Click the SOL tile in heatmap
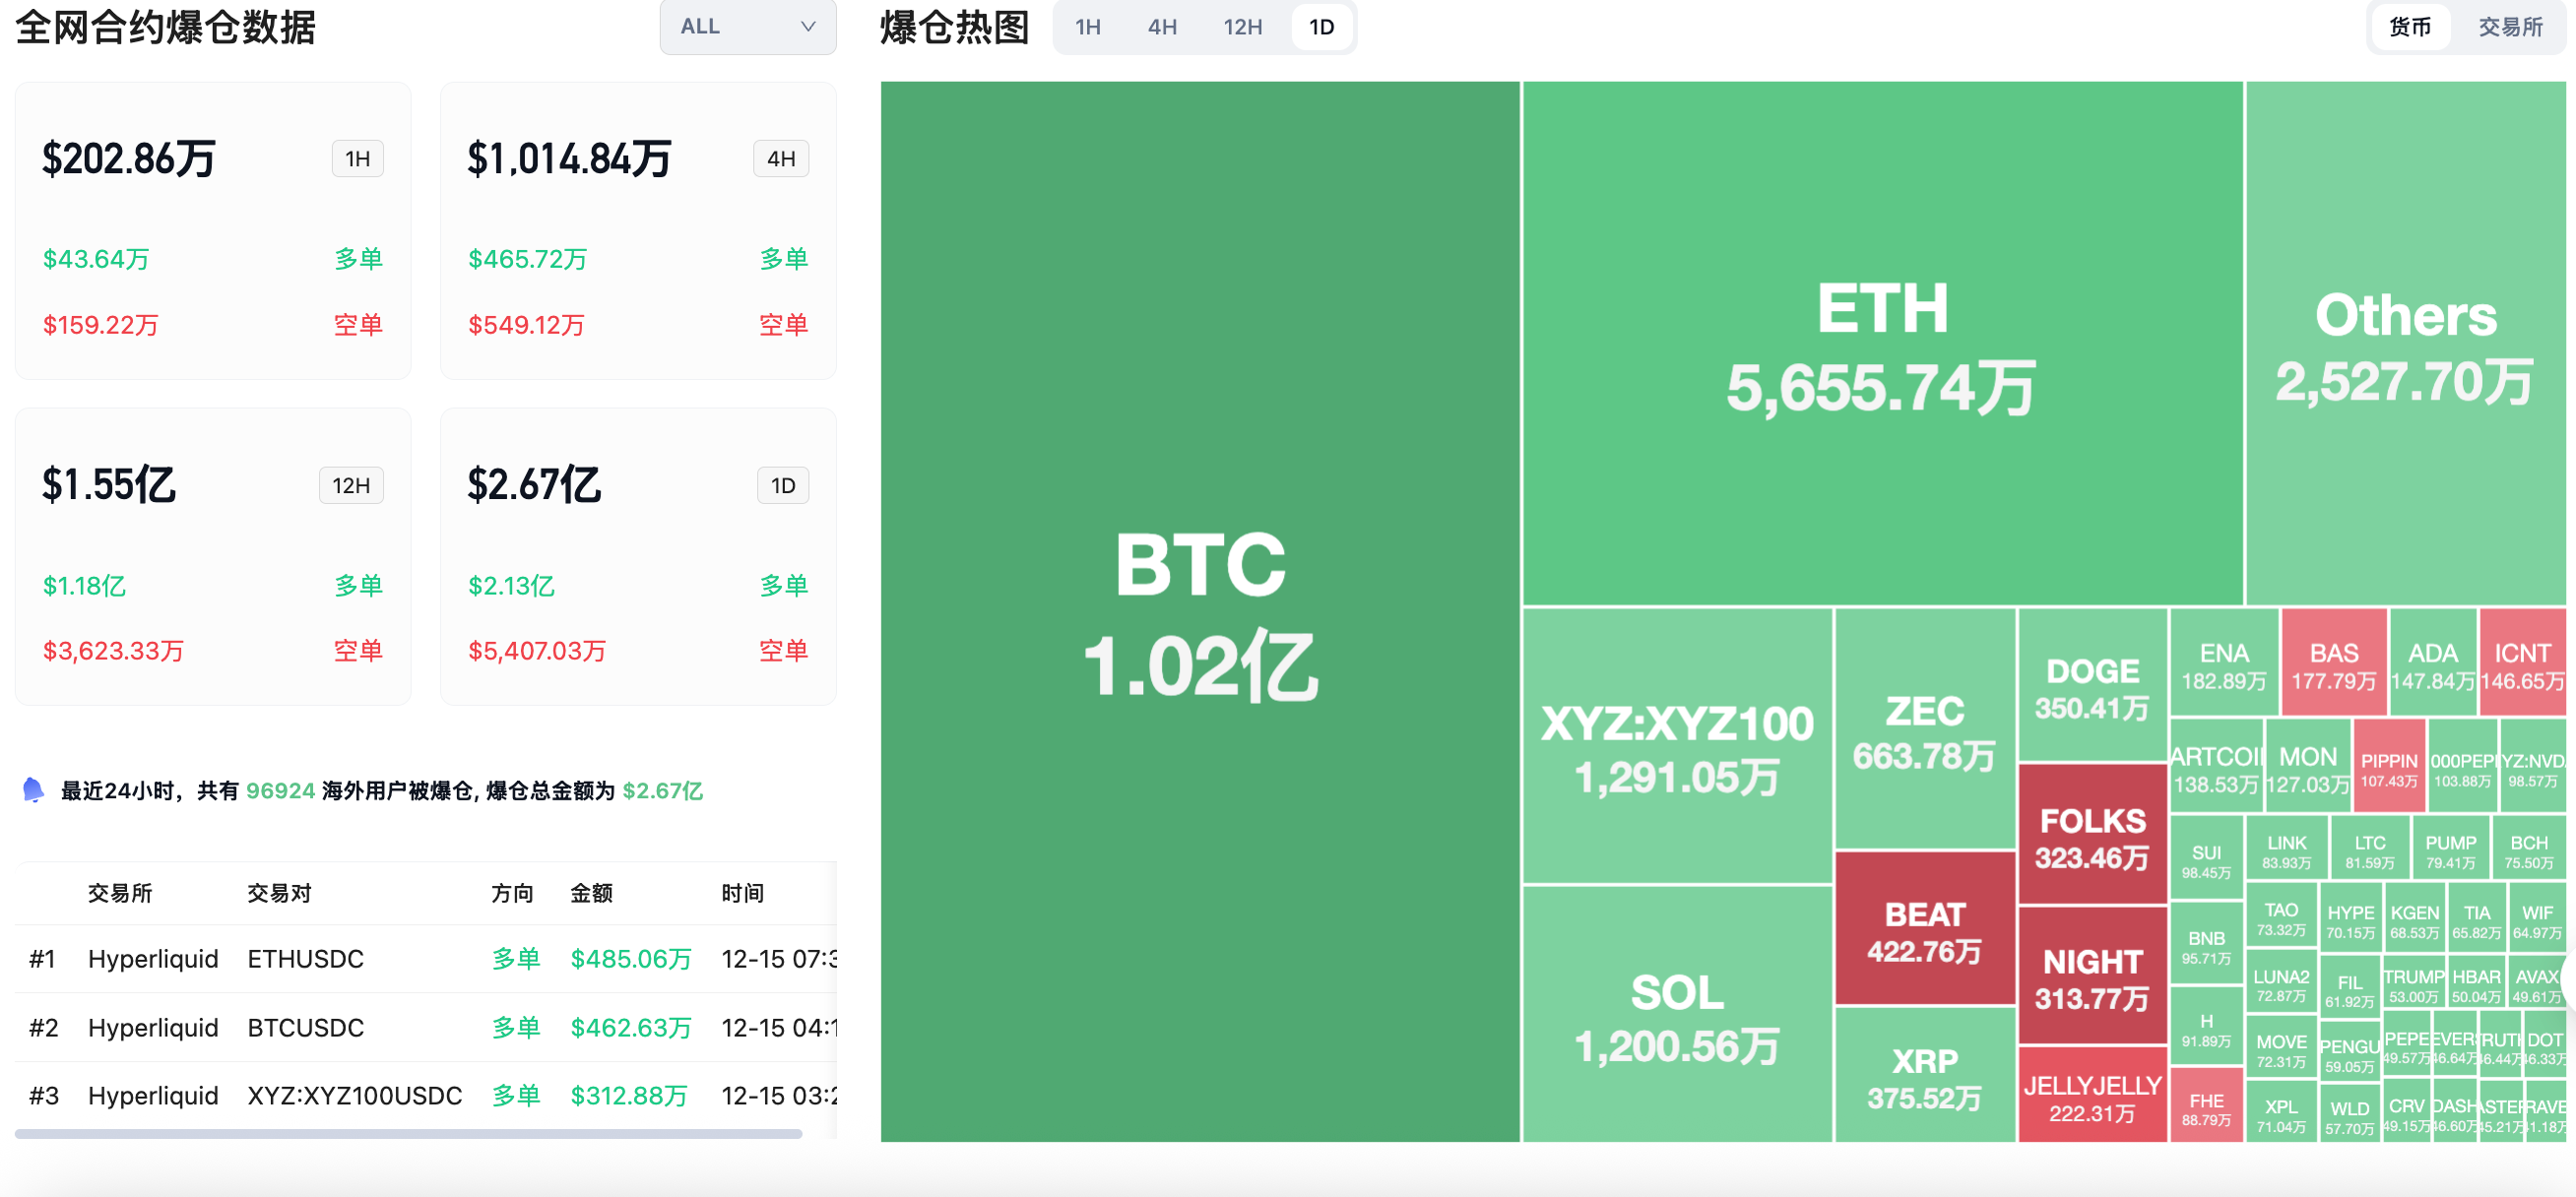Image resolution: width=2576 pixels, height=1197 pixels. click(1676, 1016)
